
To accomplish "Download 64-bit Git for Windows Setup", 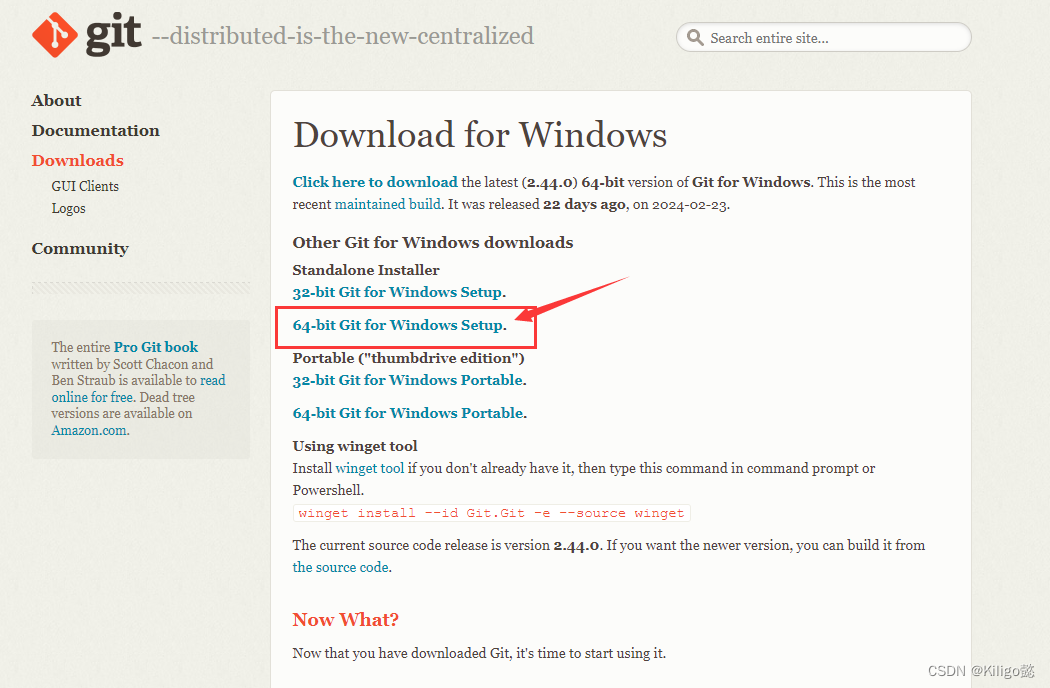I will (x=398, y=325).
